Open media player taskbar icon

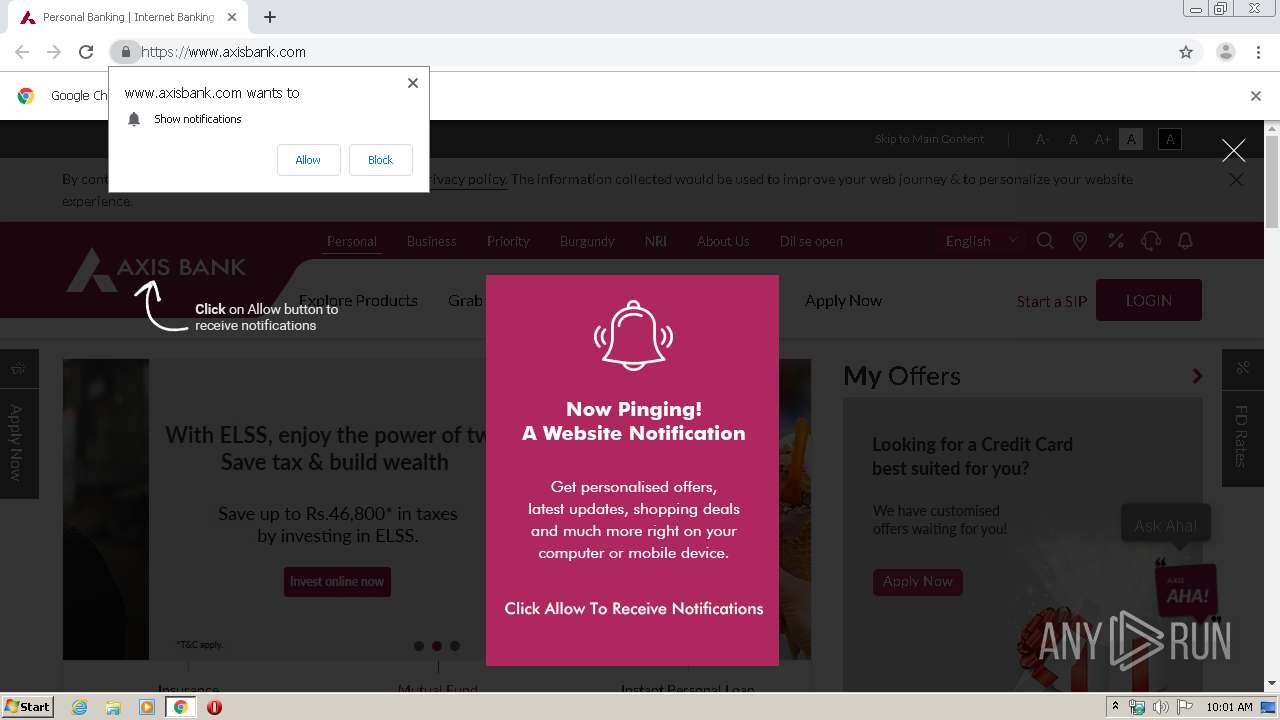147,707
